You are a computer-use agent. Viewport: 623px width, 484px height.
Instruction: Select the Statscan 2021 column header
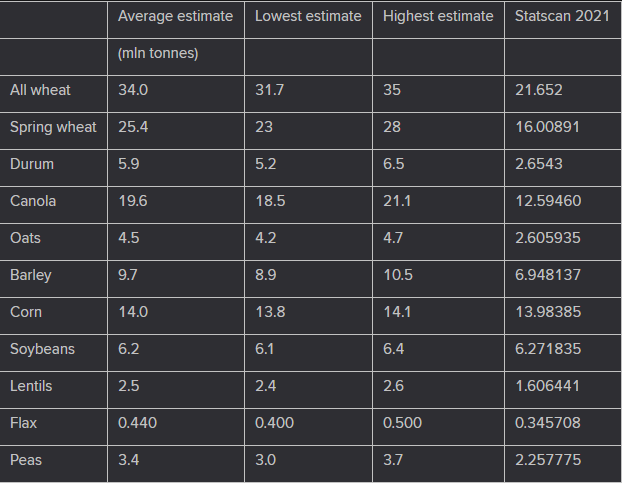point(562,16)
